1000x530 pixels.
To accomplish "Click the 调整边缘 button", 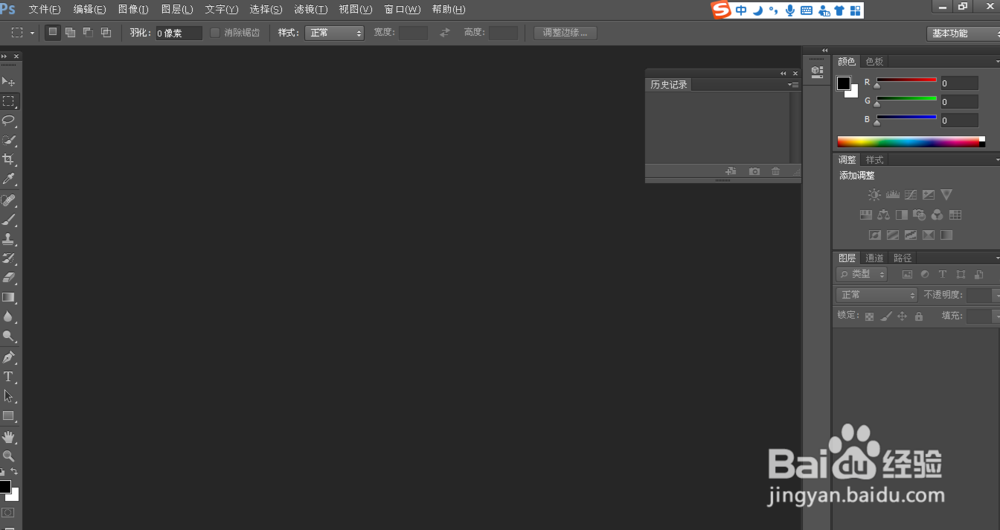I will tap(565, 33).
